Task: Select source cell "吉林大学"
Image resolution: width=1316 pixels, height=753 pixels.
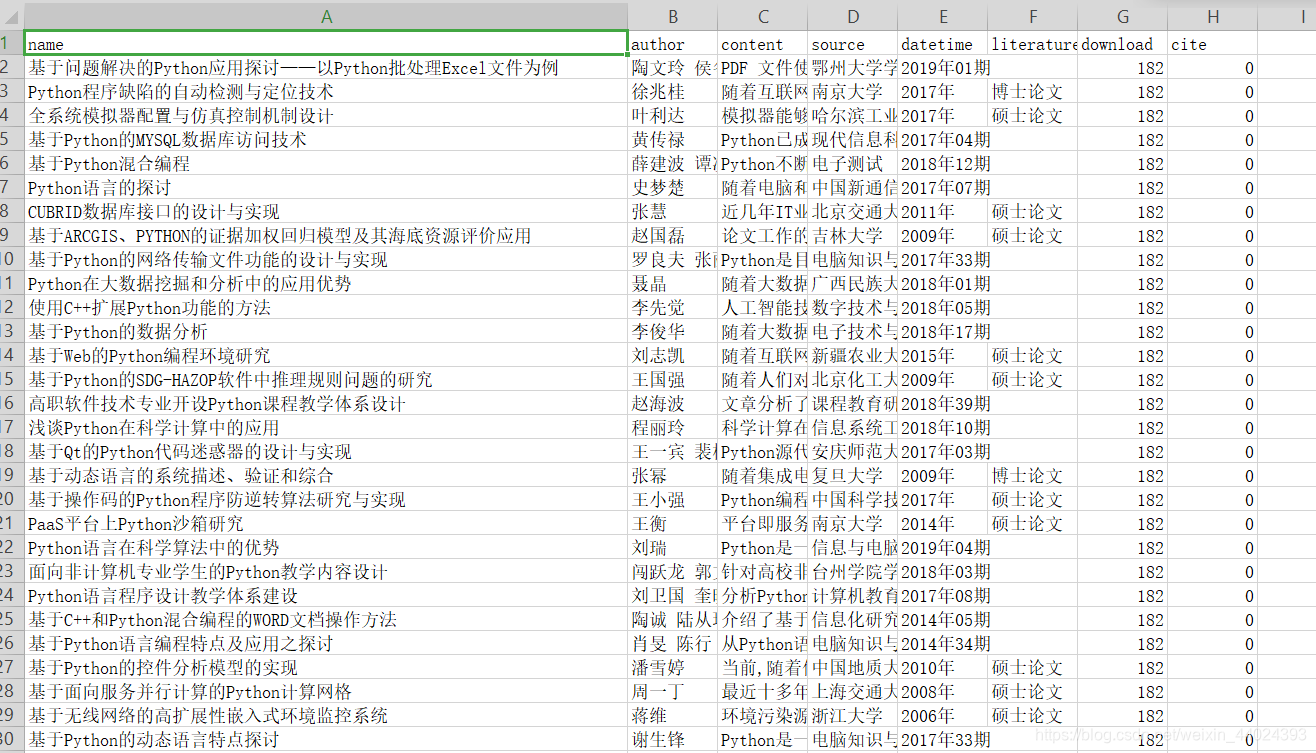Action: tap(853, 236)
